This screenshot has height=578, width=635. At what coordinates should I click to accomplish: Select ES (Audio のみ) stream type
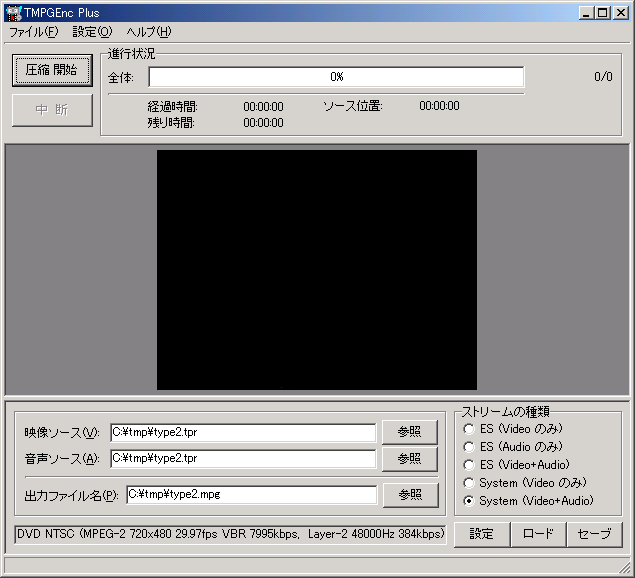[x=513, y=447]
